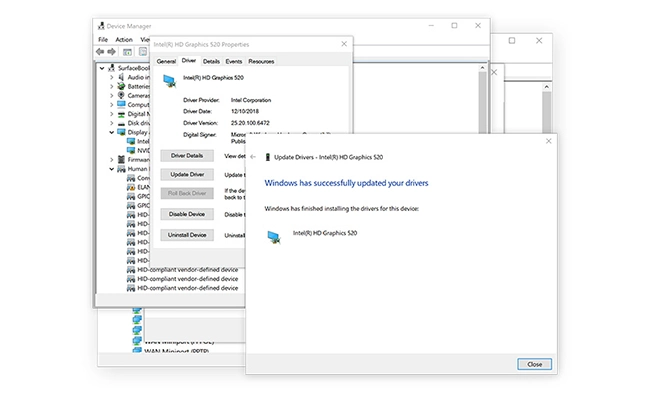Screen dimensions: 650x400
Task: Click the Disable Device button
Action: pyautogui.click(x=187, y=214)
